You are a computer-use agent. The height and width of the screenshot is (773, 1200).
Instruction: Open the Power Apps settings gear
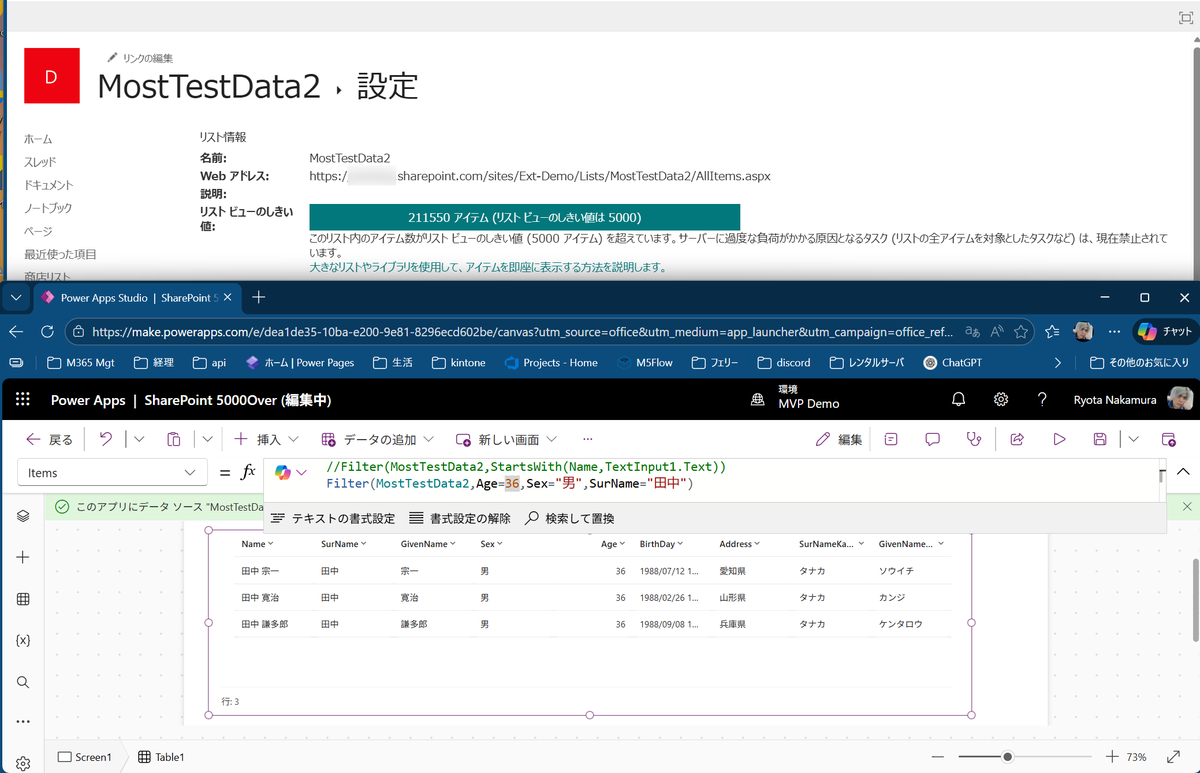[1000, 400]
